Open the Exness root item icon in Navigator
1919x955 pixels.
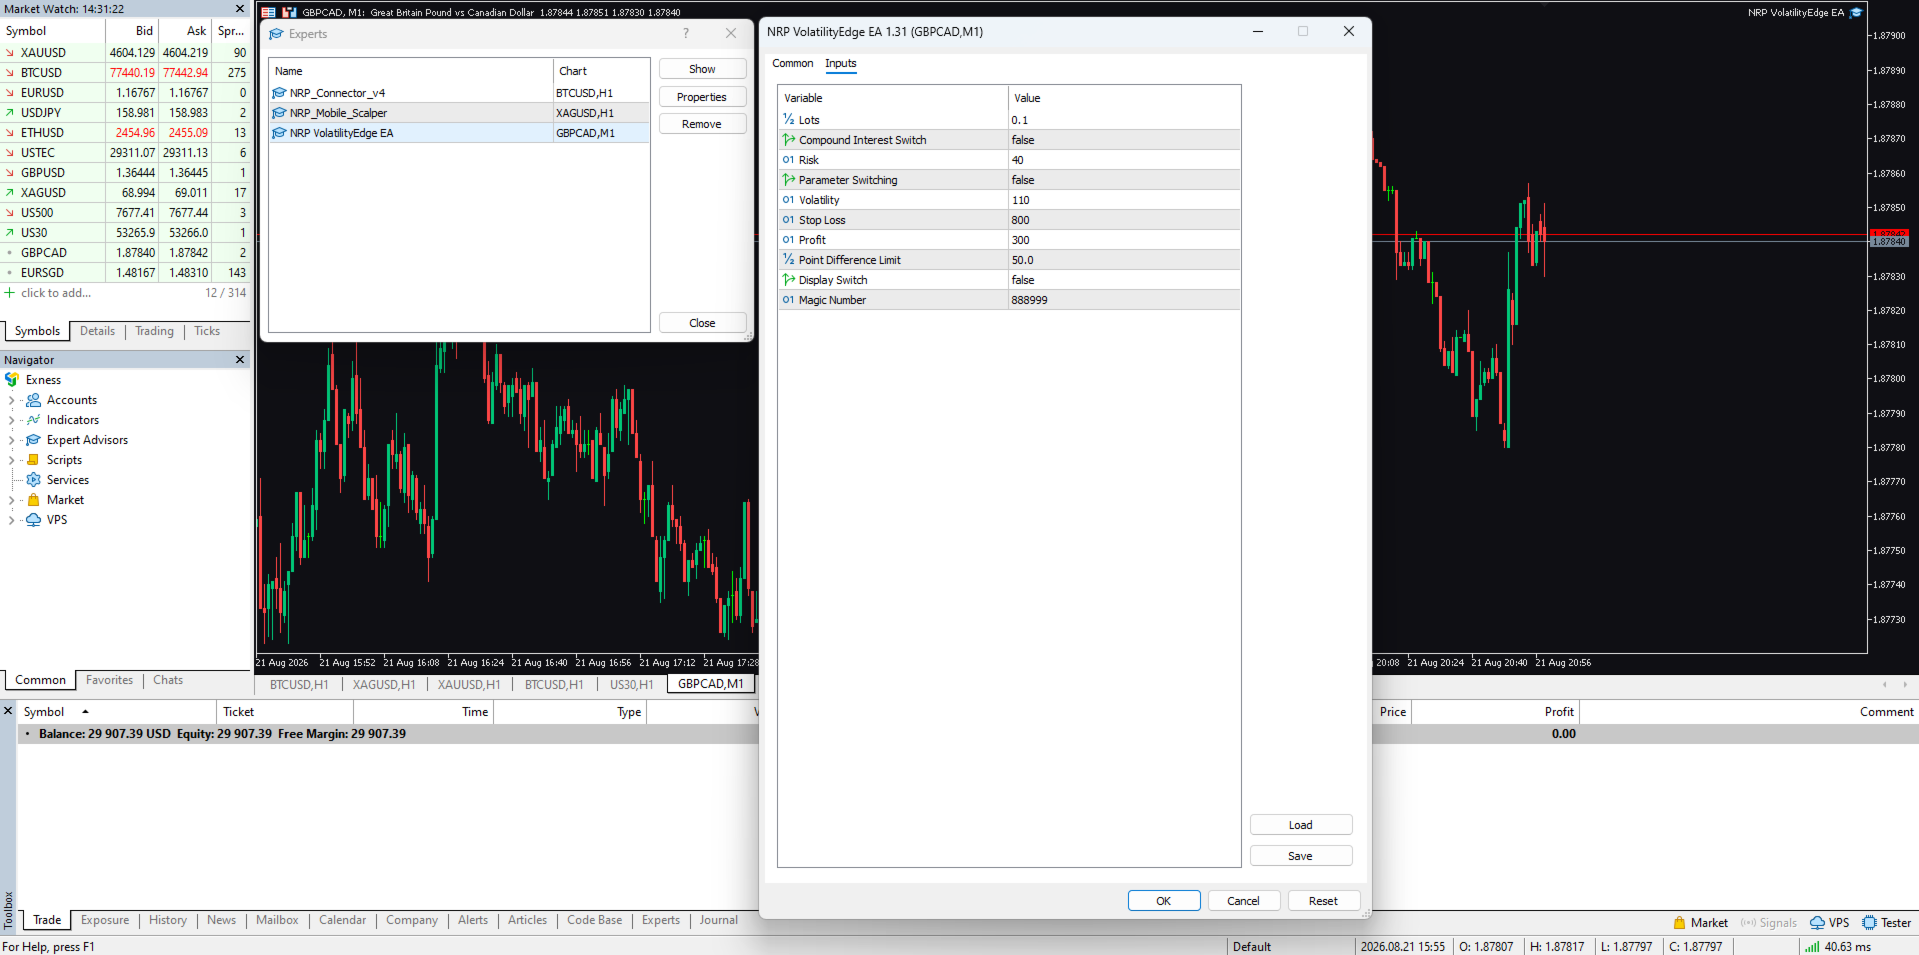coord(12,380)
